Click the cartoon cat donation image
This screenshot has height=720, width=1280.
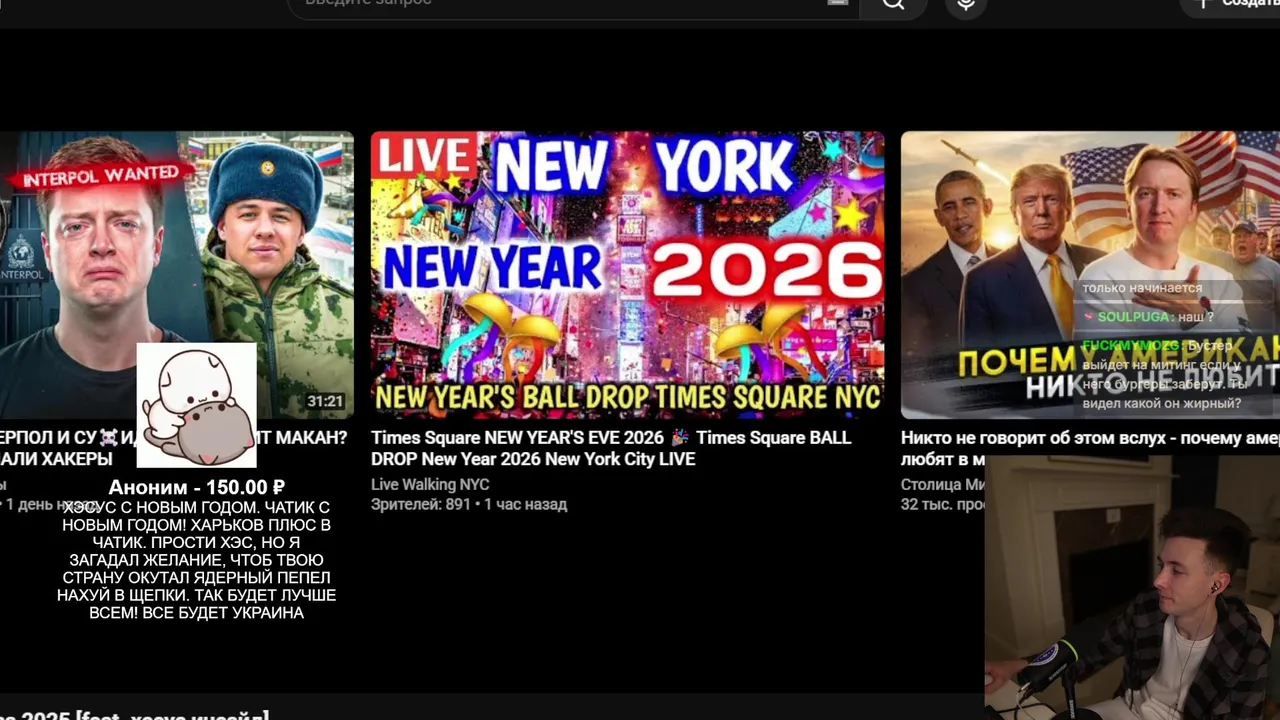click(x=196, y=405)
